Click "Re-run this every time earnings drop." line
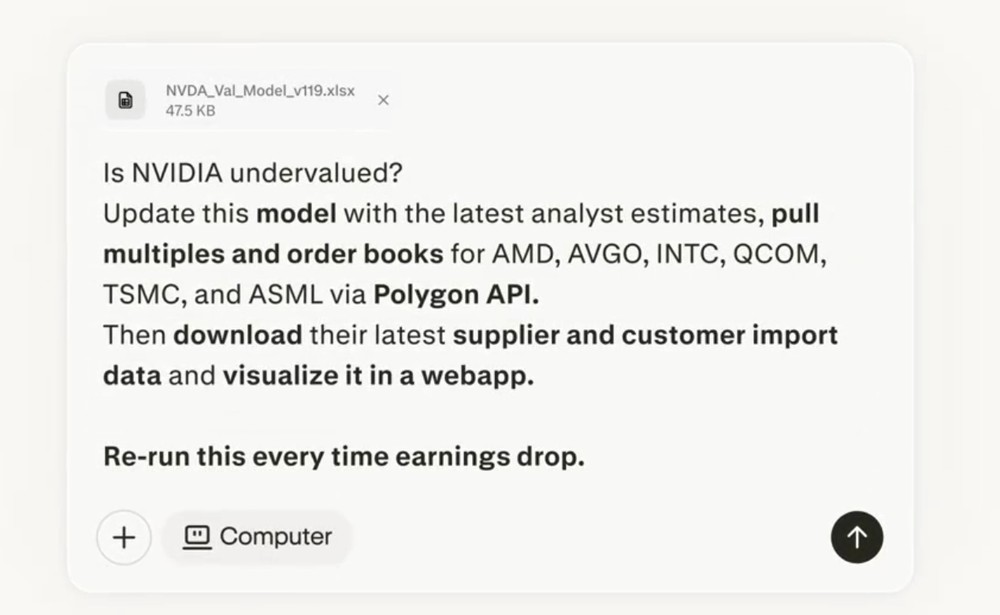 343,457
